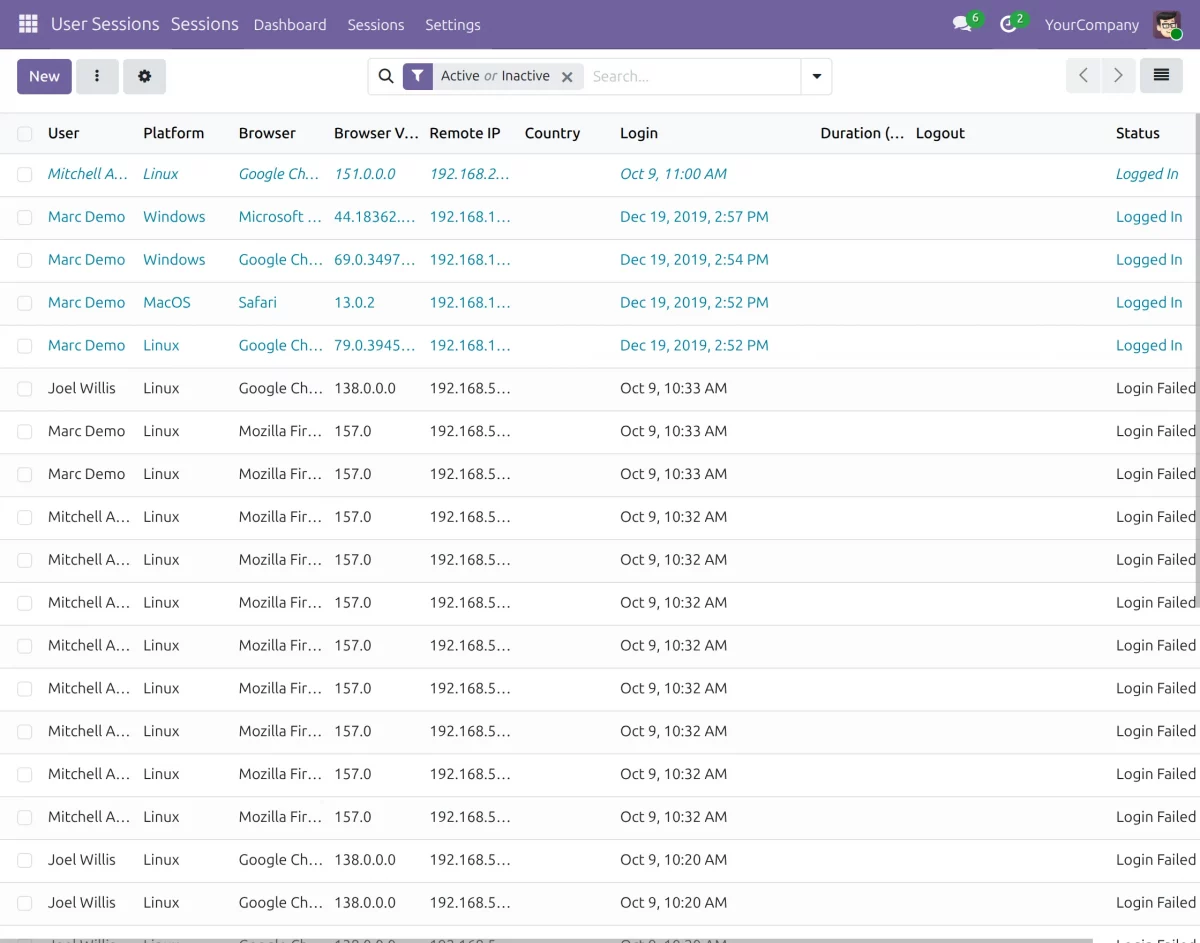Remove the Active or Inactive filter
This screenshot has height=943, width=1200.
(567, 77)
